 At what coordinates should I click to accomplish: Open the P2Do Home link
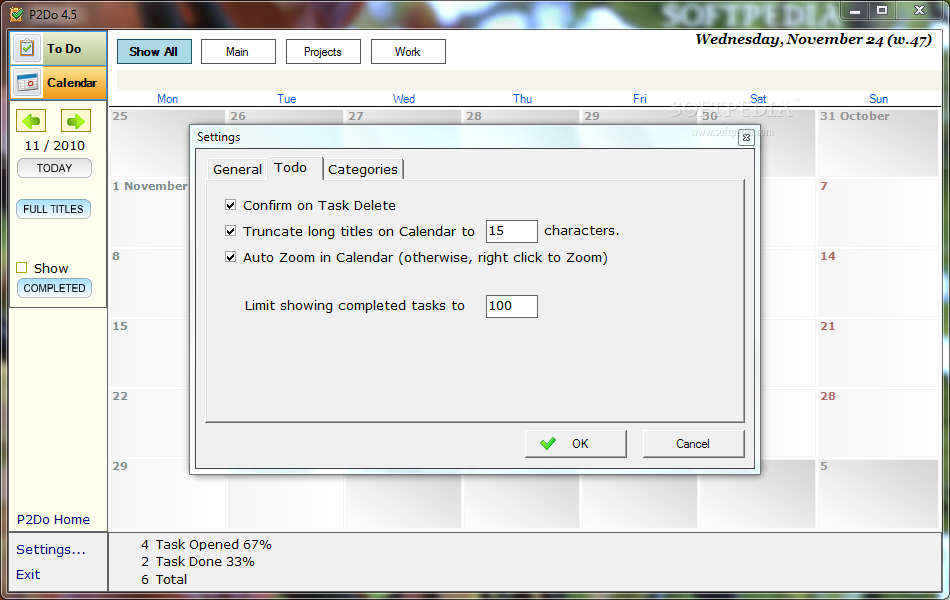pyautogui.click(x=53, y=519)
